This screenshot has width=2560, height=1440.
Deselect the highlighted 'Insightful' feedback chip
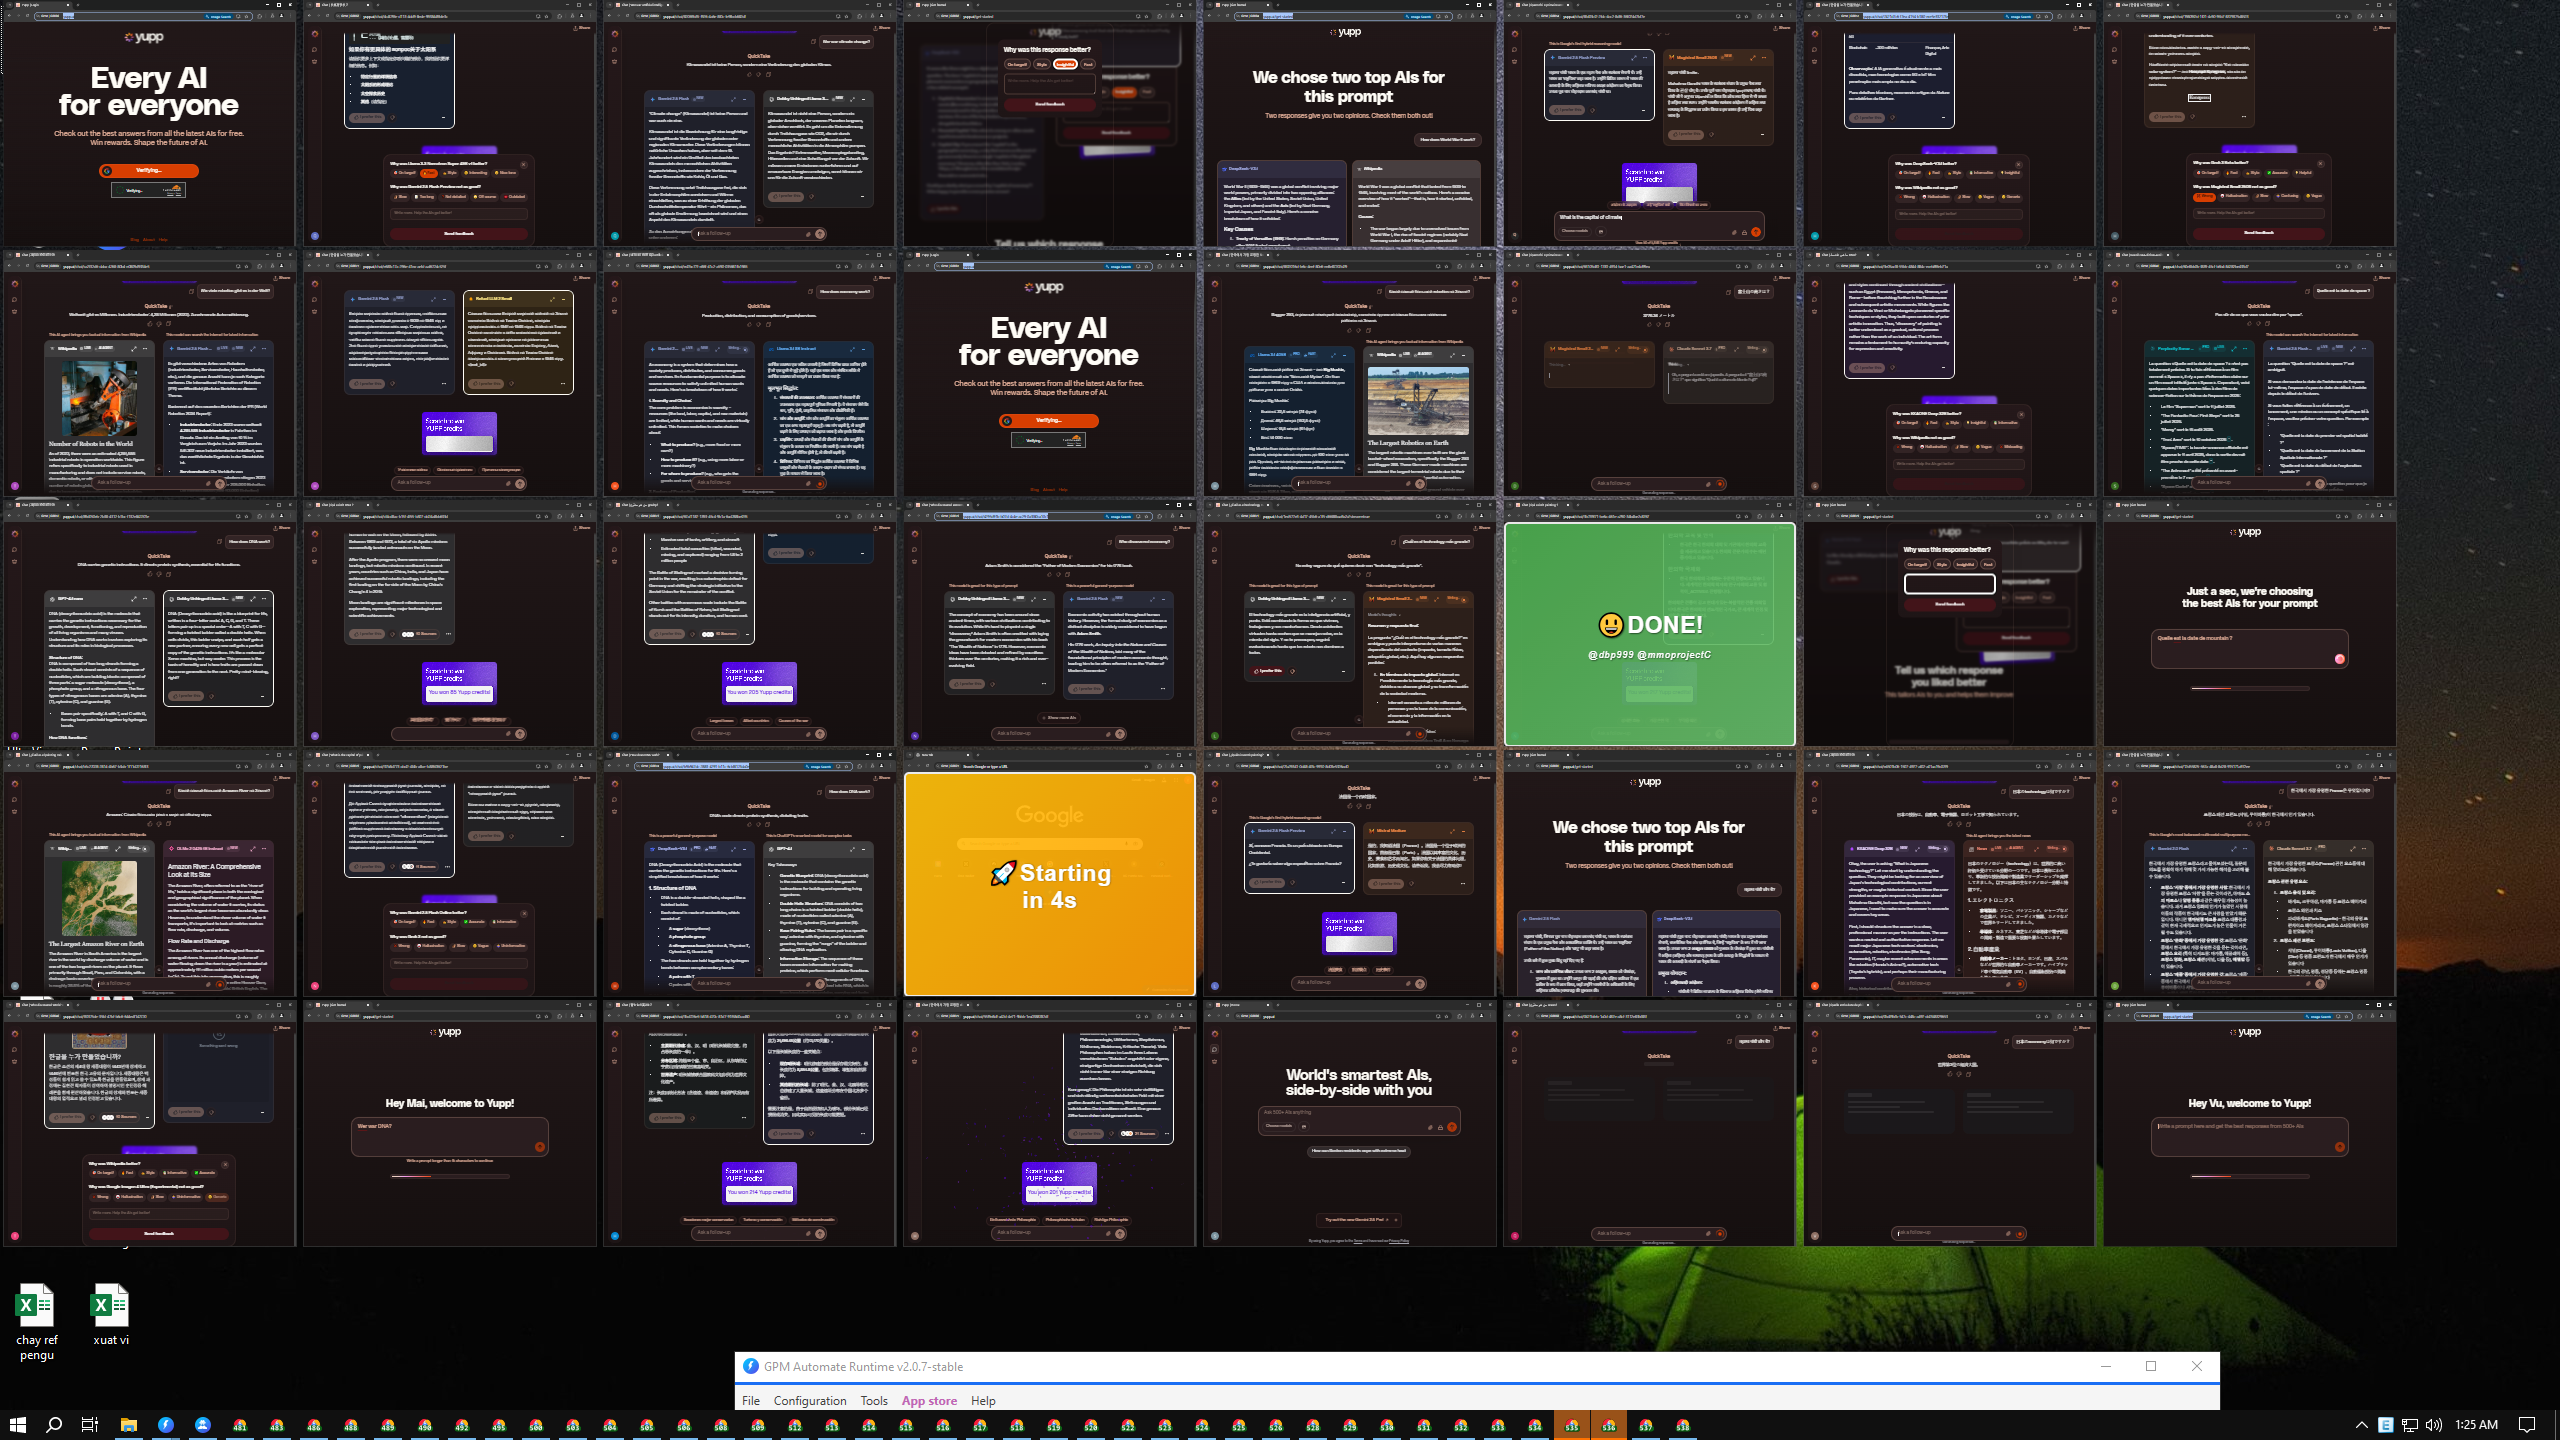pos(1065,64)
